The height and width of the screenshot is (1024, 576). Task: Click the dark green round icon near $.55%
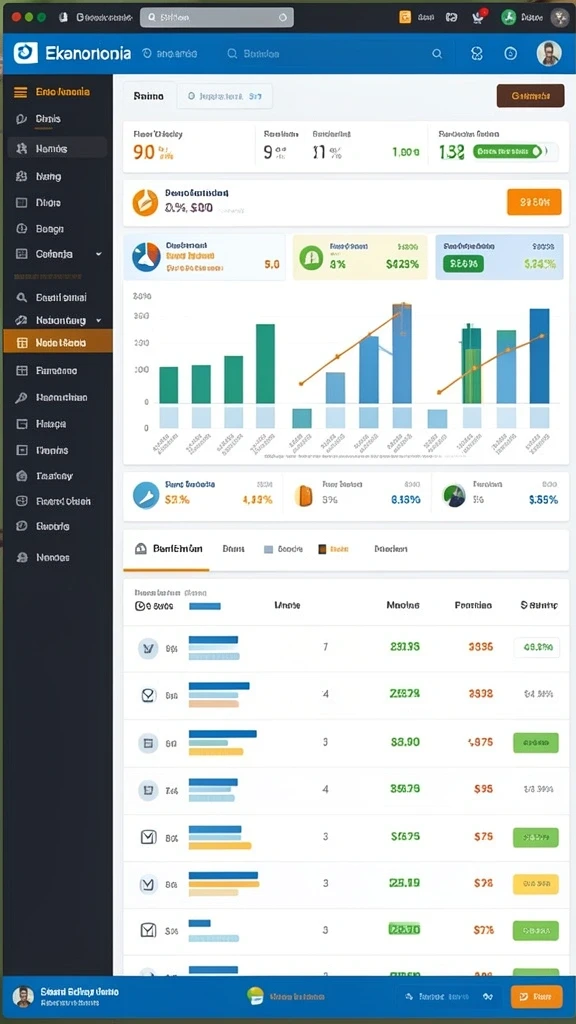[x=454, y=495]
